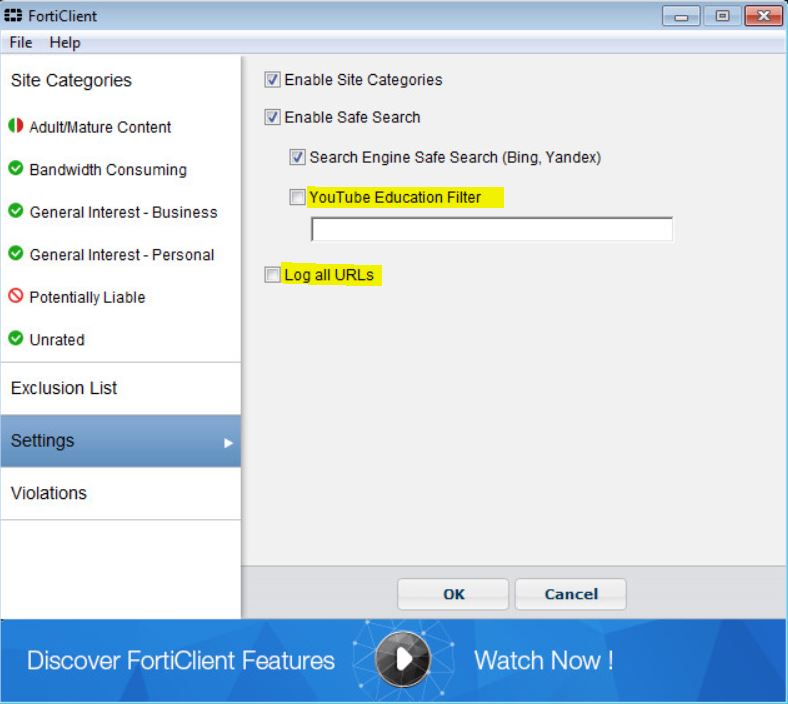Open the File menu
The width and height of the screenshot is (788, 704).
pos(21,42)
